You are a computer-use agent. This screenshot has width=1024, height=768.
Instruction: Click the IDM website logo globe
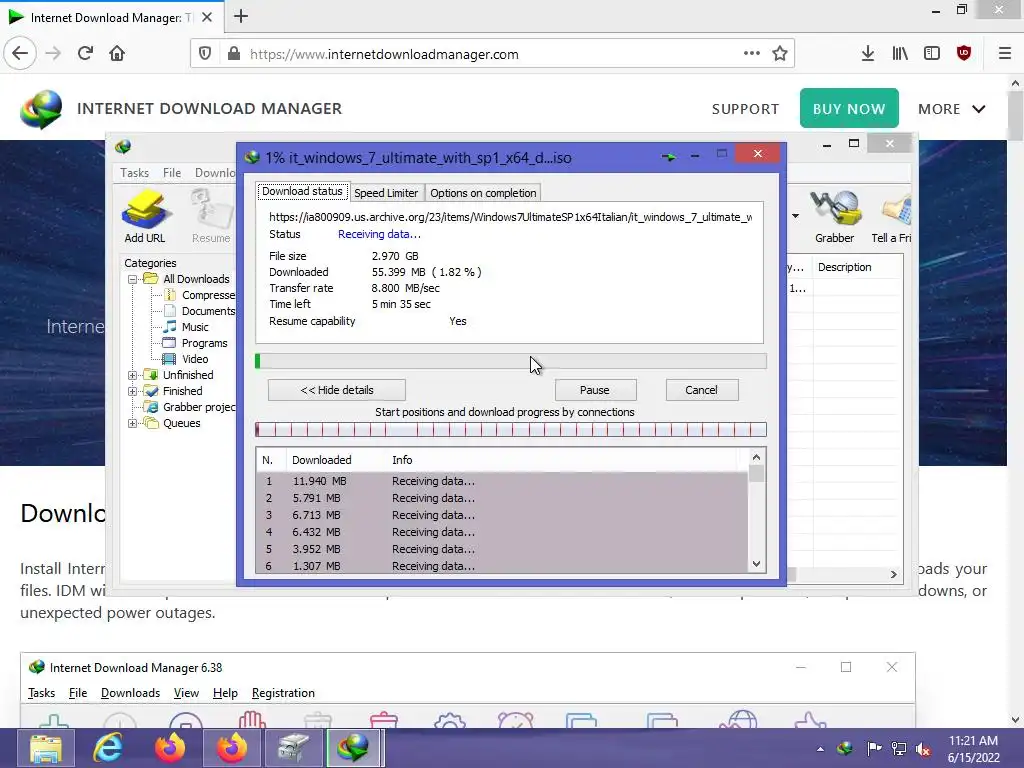41,109
